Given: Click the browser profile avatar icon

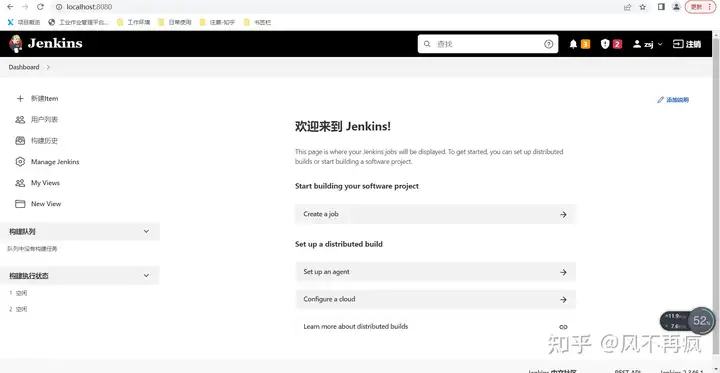Looking at the screenshot, I should coord(676,7).
